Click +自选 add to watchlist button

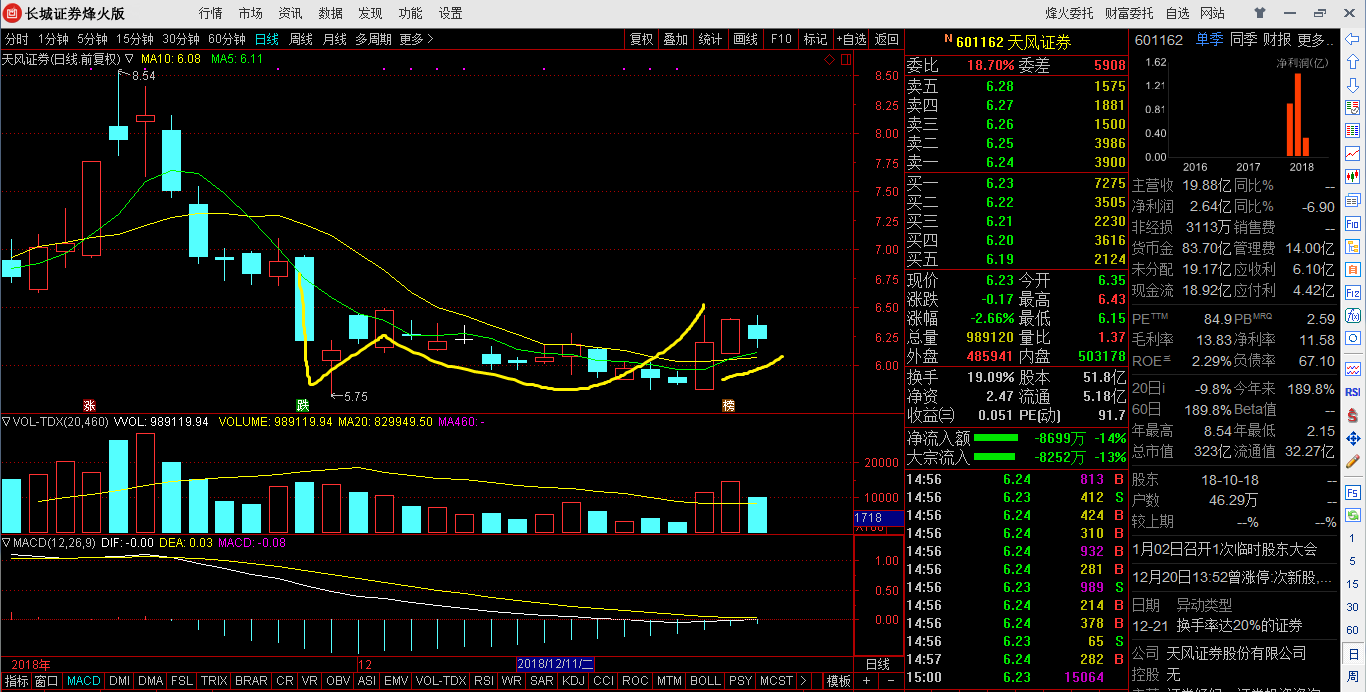851,39
